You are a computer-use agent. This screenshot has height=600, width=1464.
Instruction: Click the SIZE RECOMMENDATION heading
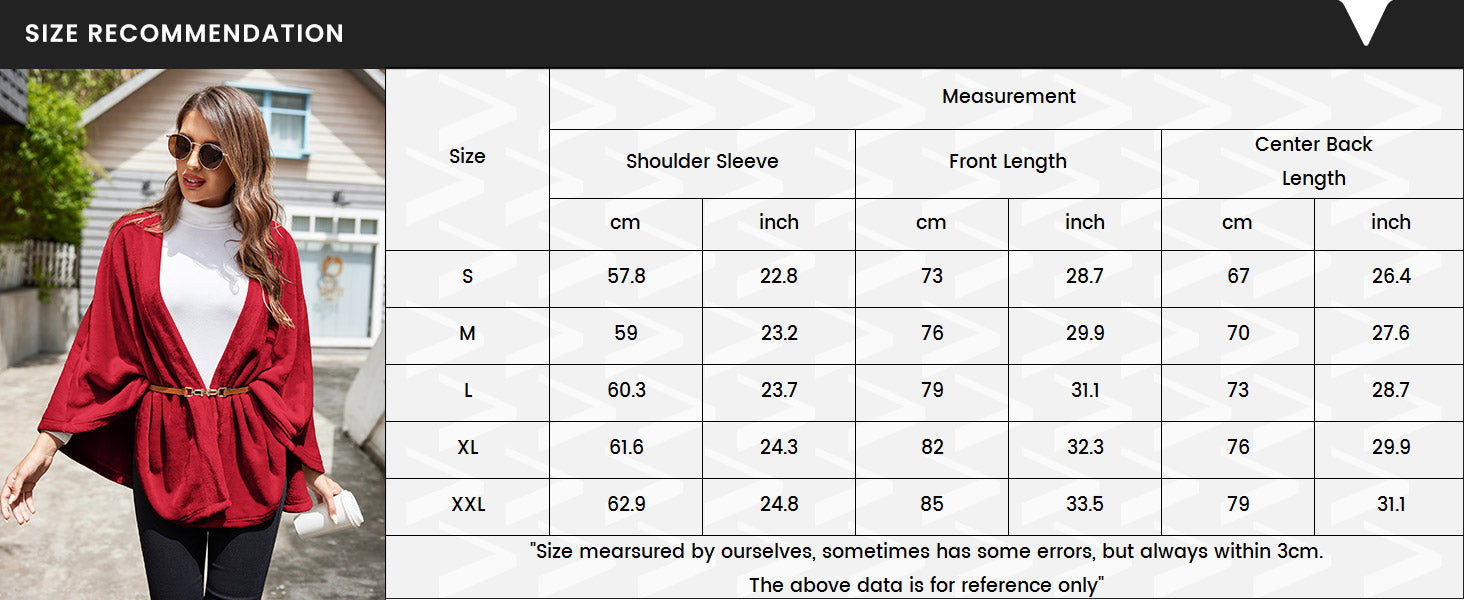pyautogui.click(x=184, y=33)
